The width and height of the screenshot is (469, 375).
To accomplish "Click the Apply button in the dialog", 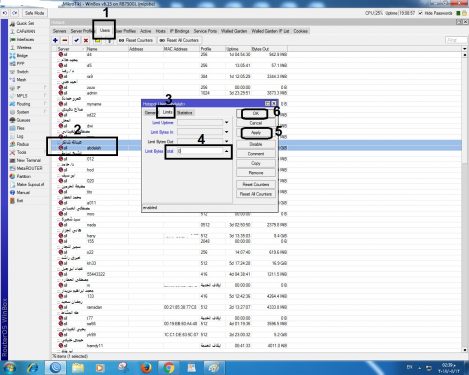I will pos(256,133).
